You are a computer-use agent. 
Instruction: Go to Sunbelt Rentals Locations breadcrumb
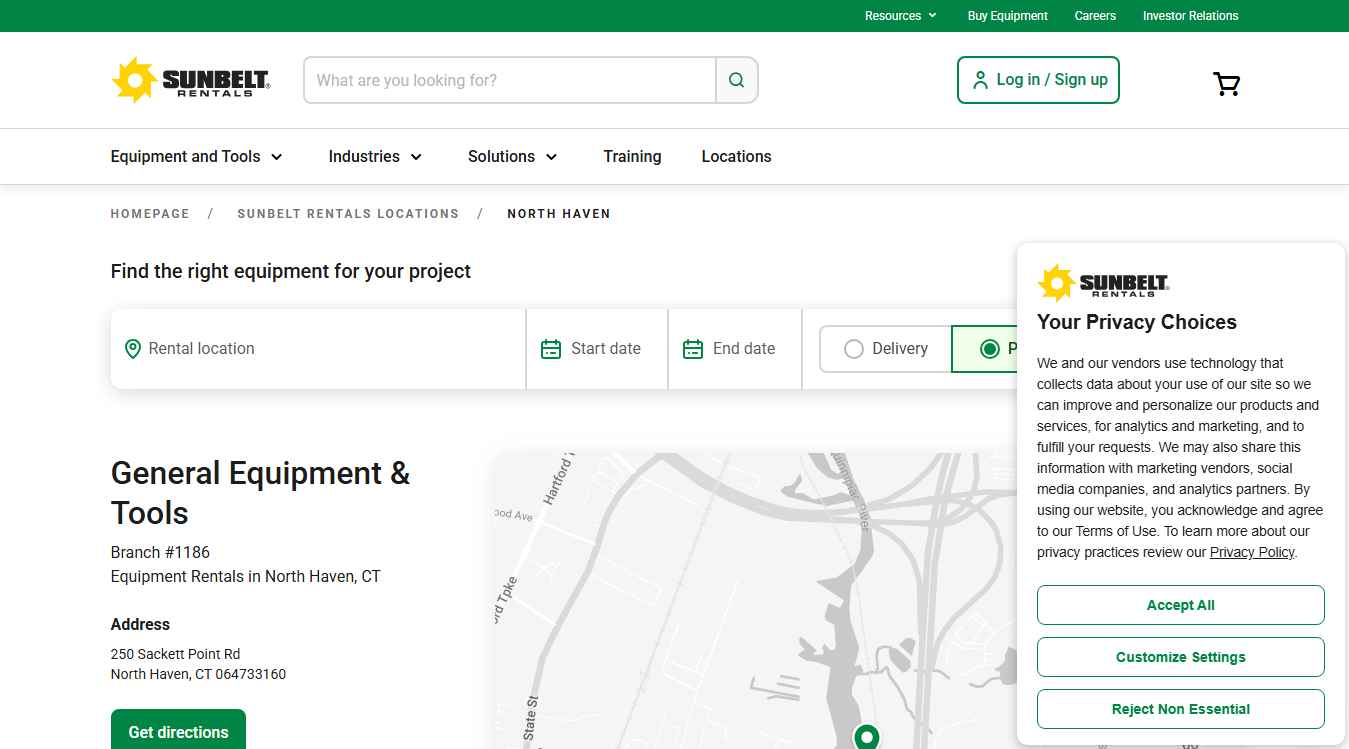(x=348, y=214)
